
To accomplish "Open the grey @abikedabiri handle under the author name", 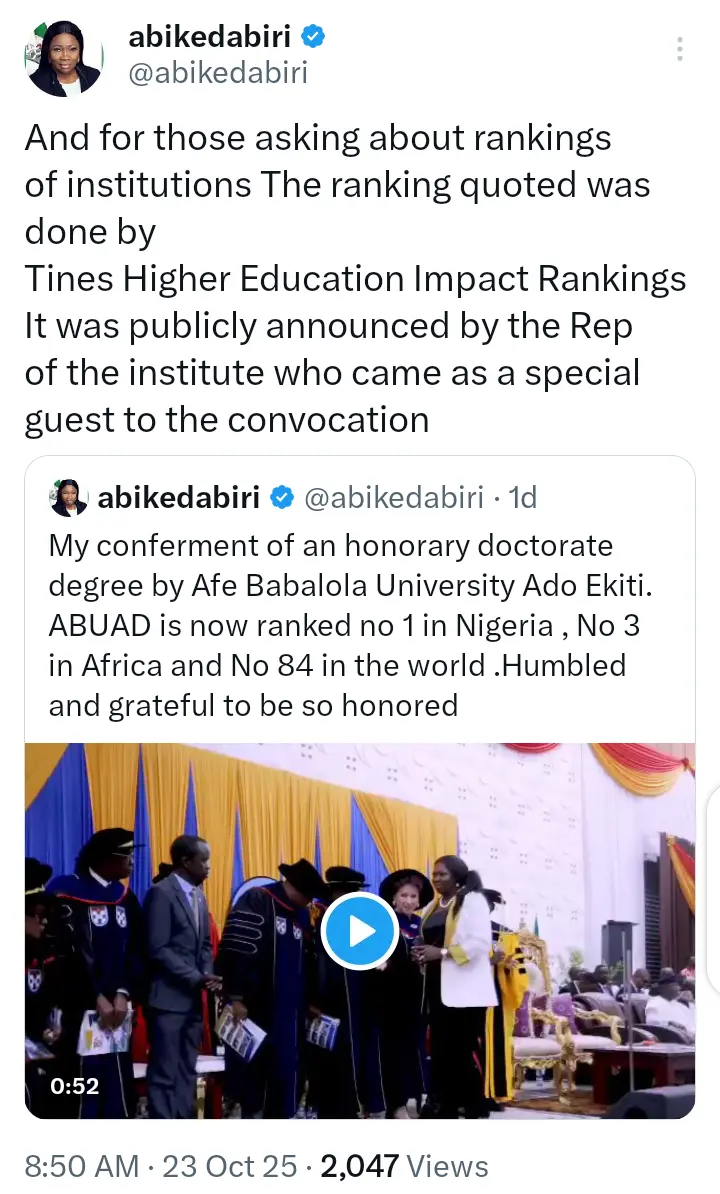I will click(x=218, y=72).
